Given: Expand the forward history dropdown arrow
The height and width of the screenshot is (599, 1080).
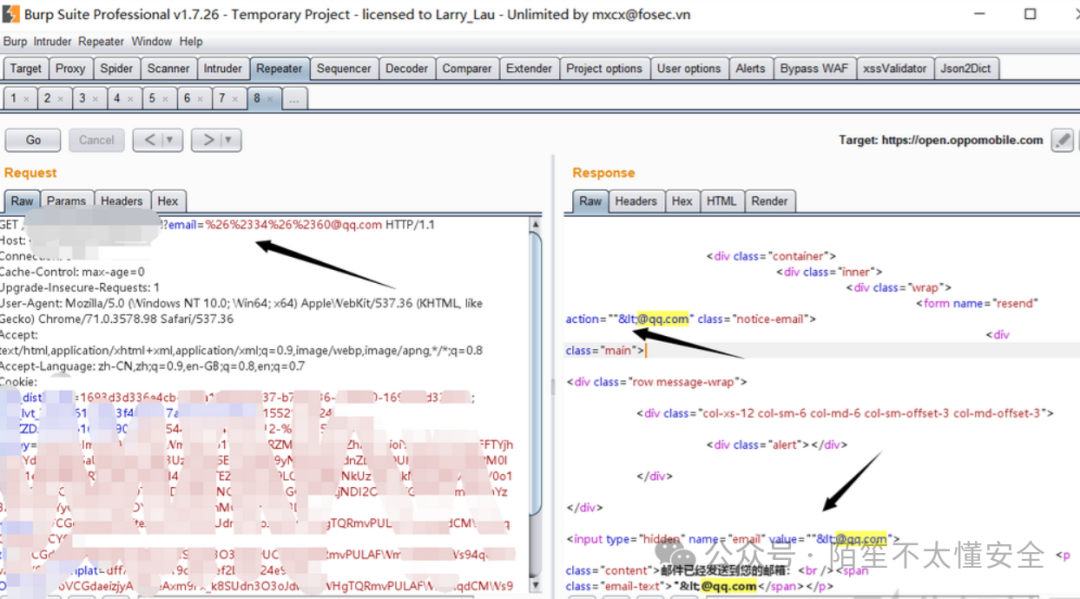Looking at the screenshot, I should coord(229,140).
